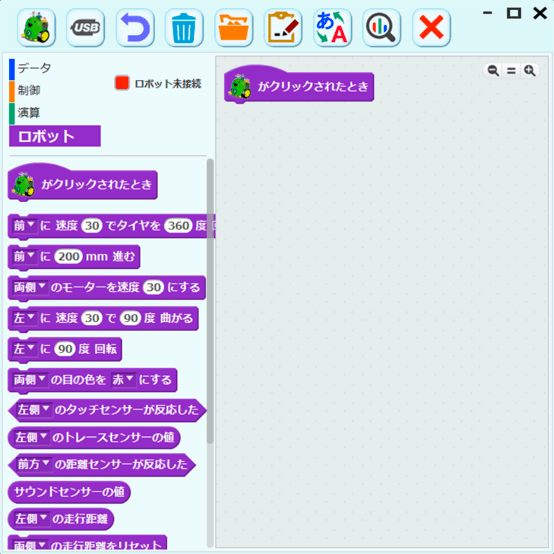This screenshot has height=554, width=554.
Task: Open 左 dropdown in 曲がる block
Action: point(24,318)
